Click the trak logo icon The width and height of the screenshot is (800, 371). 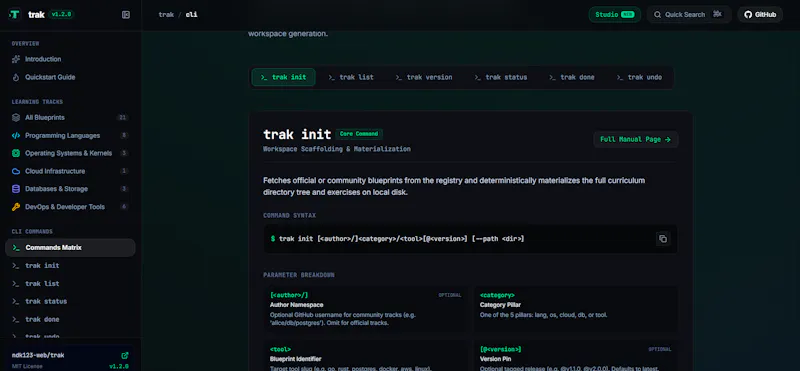tap(15, 15)
